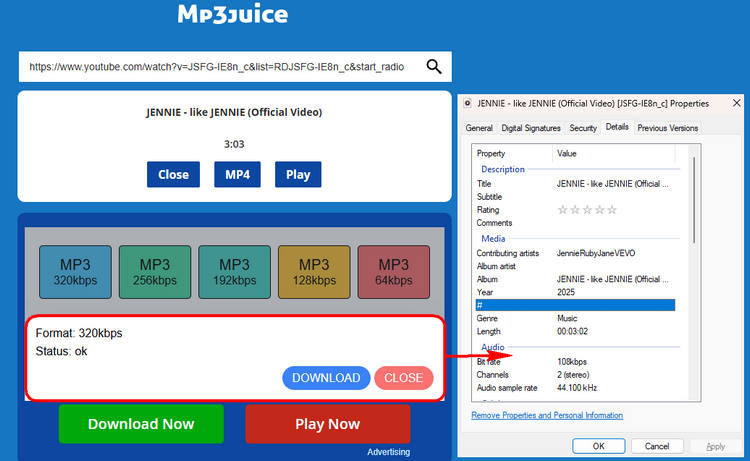Set the third rating star

pos(587,209)
